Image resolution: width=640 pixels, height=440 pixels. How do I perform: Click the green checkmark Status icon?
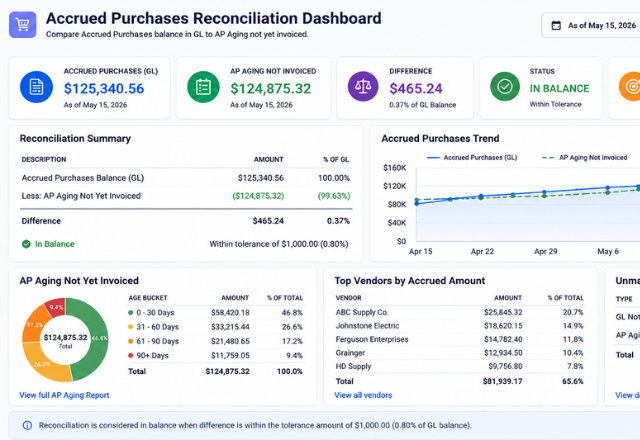point(505,86)
